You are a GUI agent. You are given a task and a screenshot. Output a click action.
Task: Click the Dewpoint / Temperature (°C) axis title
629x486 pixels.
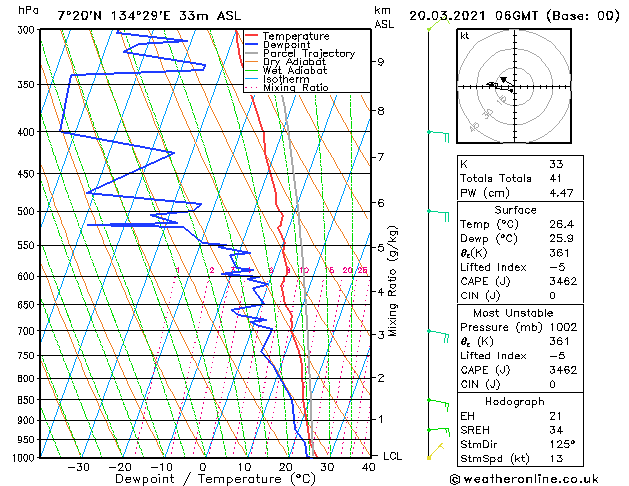(215, 479)
